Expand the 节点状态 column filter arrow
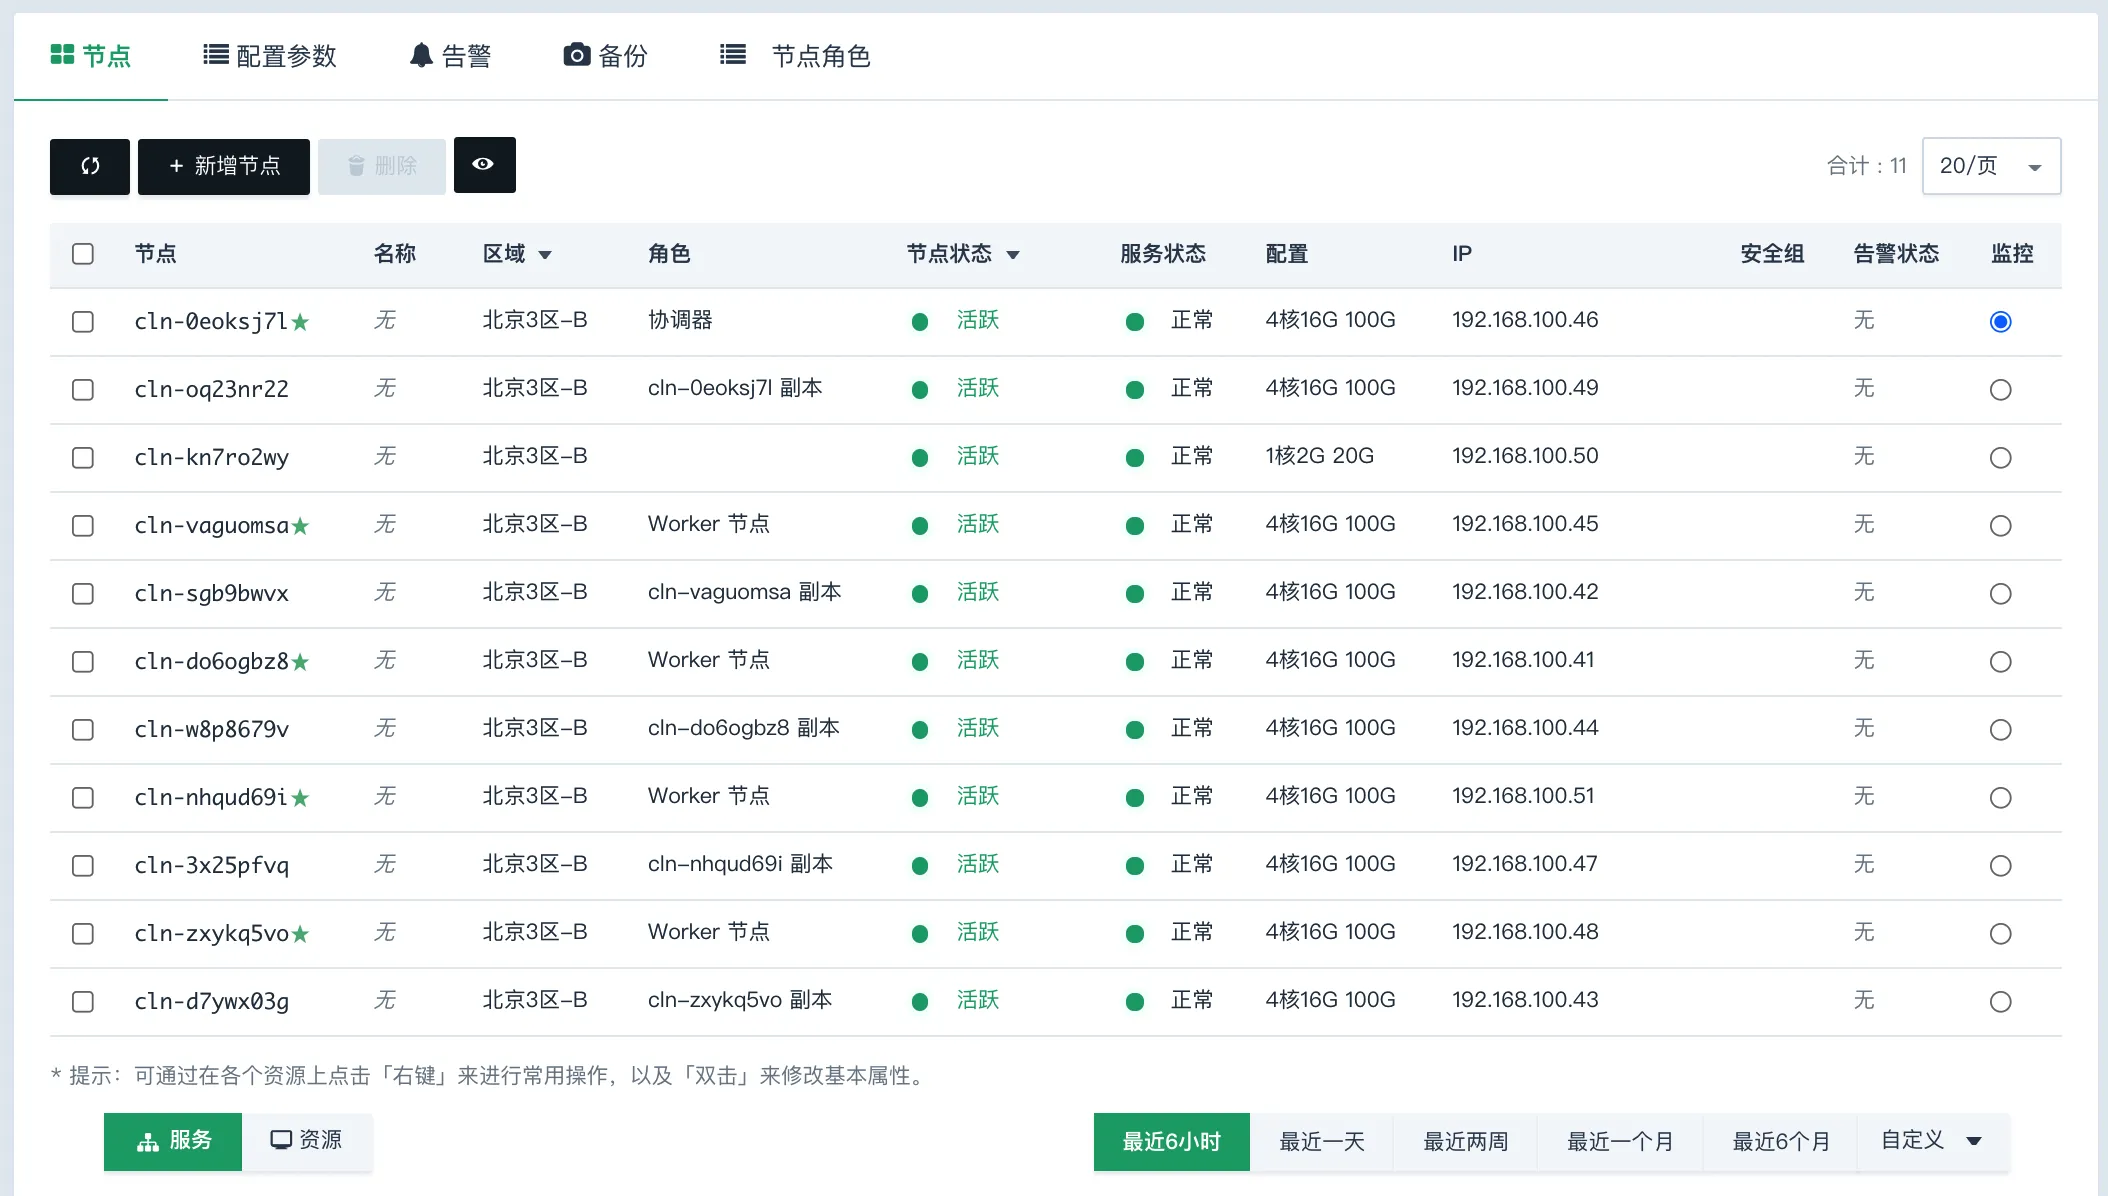 1013,255
